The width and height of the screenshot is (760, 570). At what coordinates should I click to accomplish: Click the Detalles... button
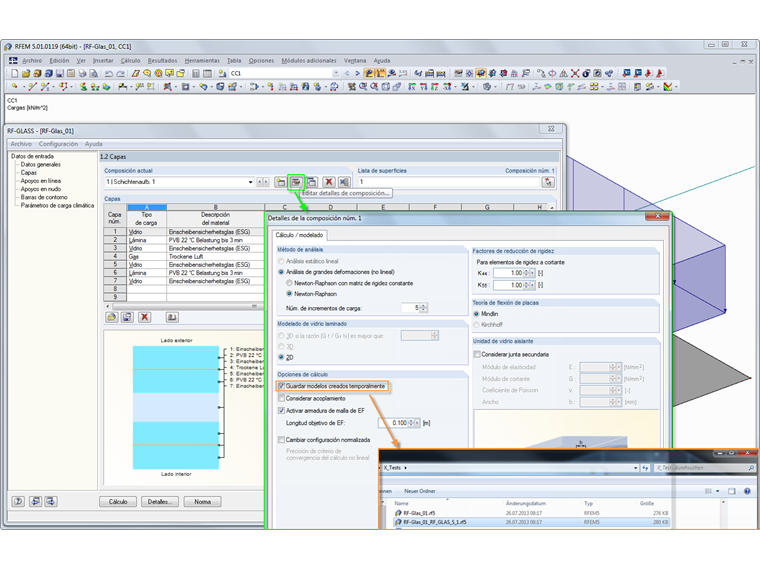coord(160,502)
